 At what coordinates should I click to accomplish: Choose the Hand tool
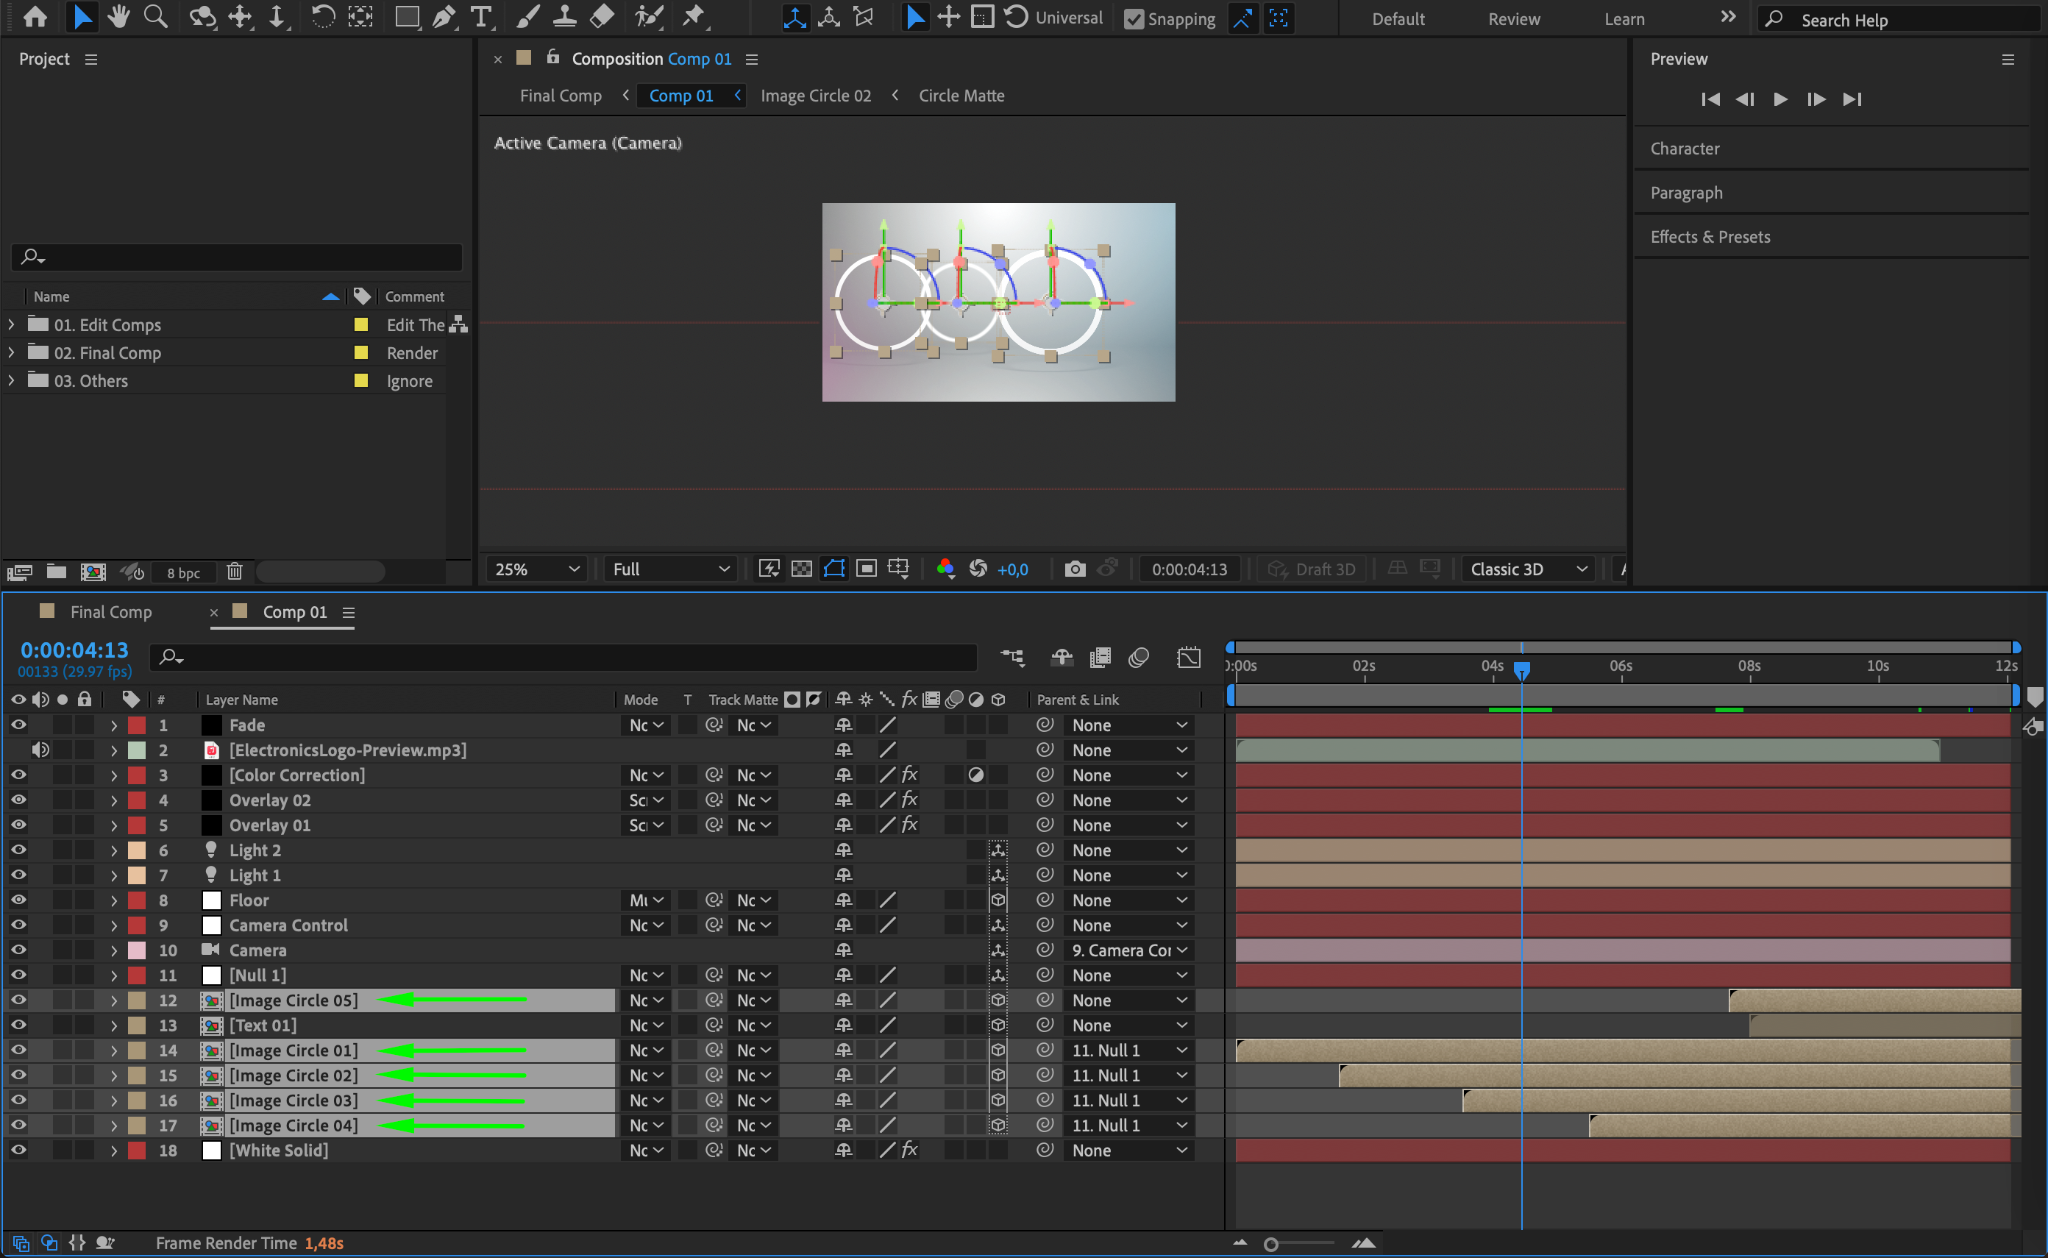118,17
